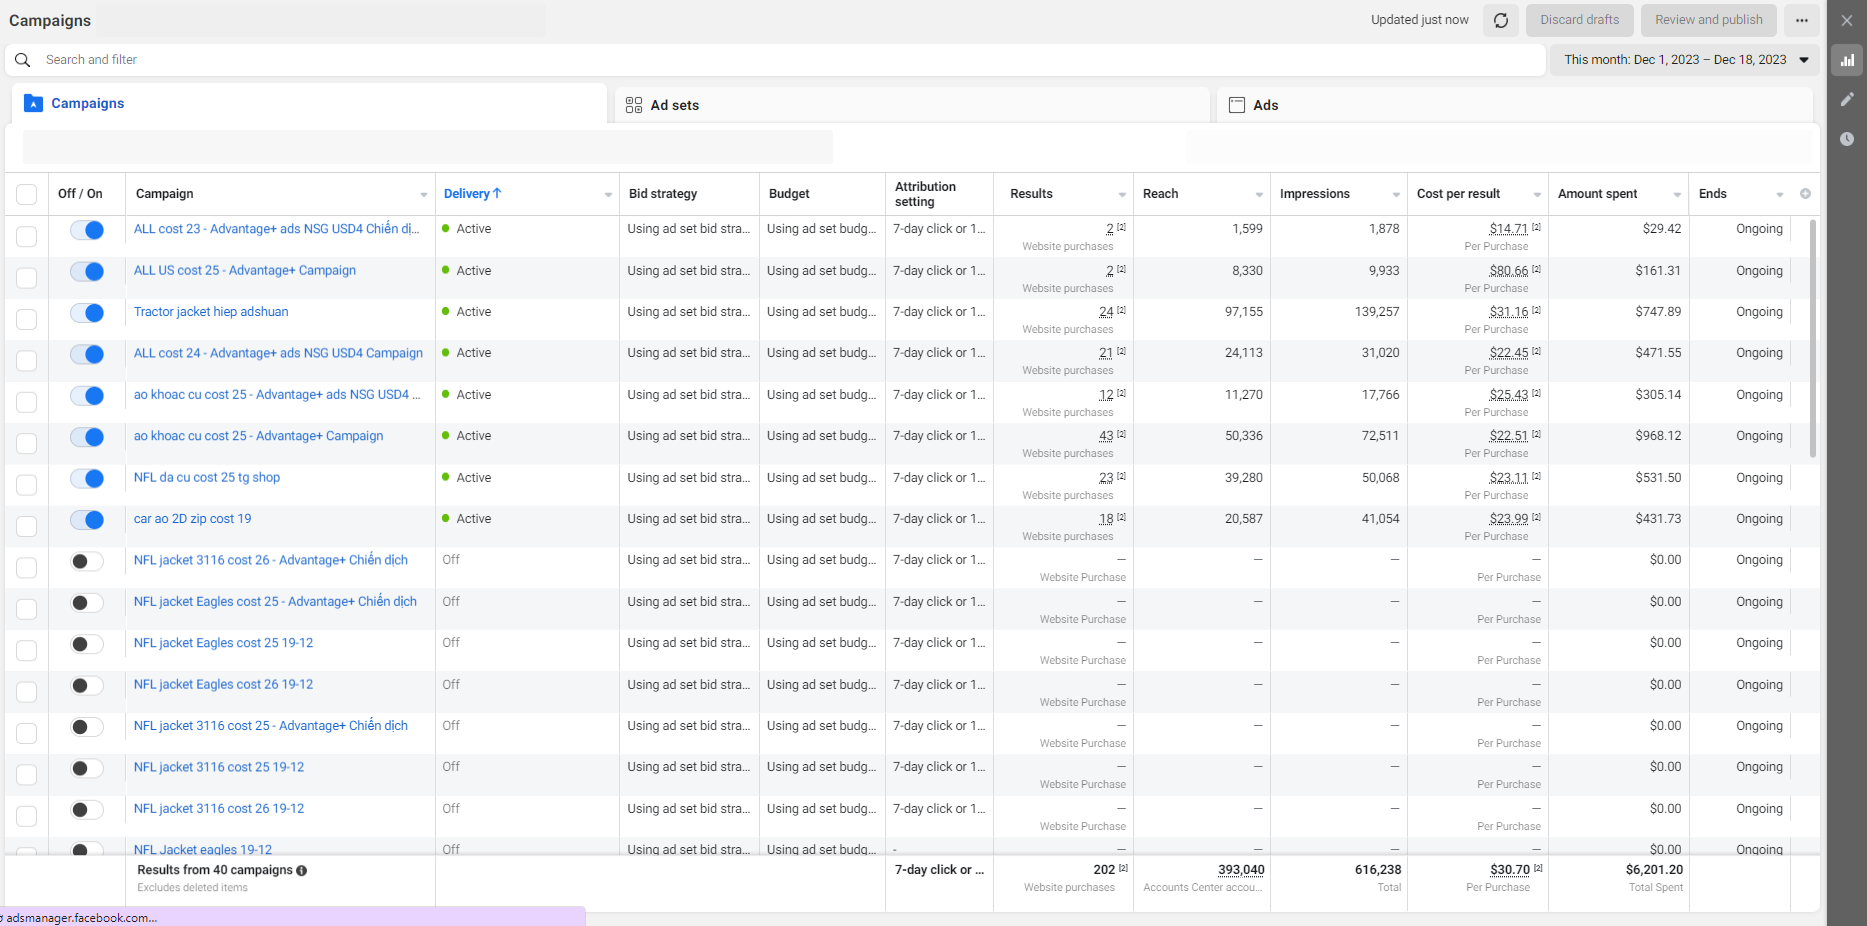Click the 139,257 impressions cell
The image size is (1867, 926).
pyautogui.click(x=1377, y=312)
